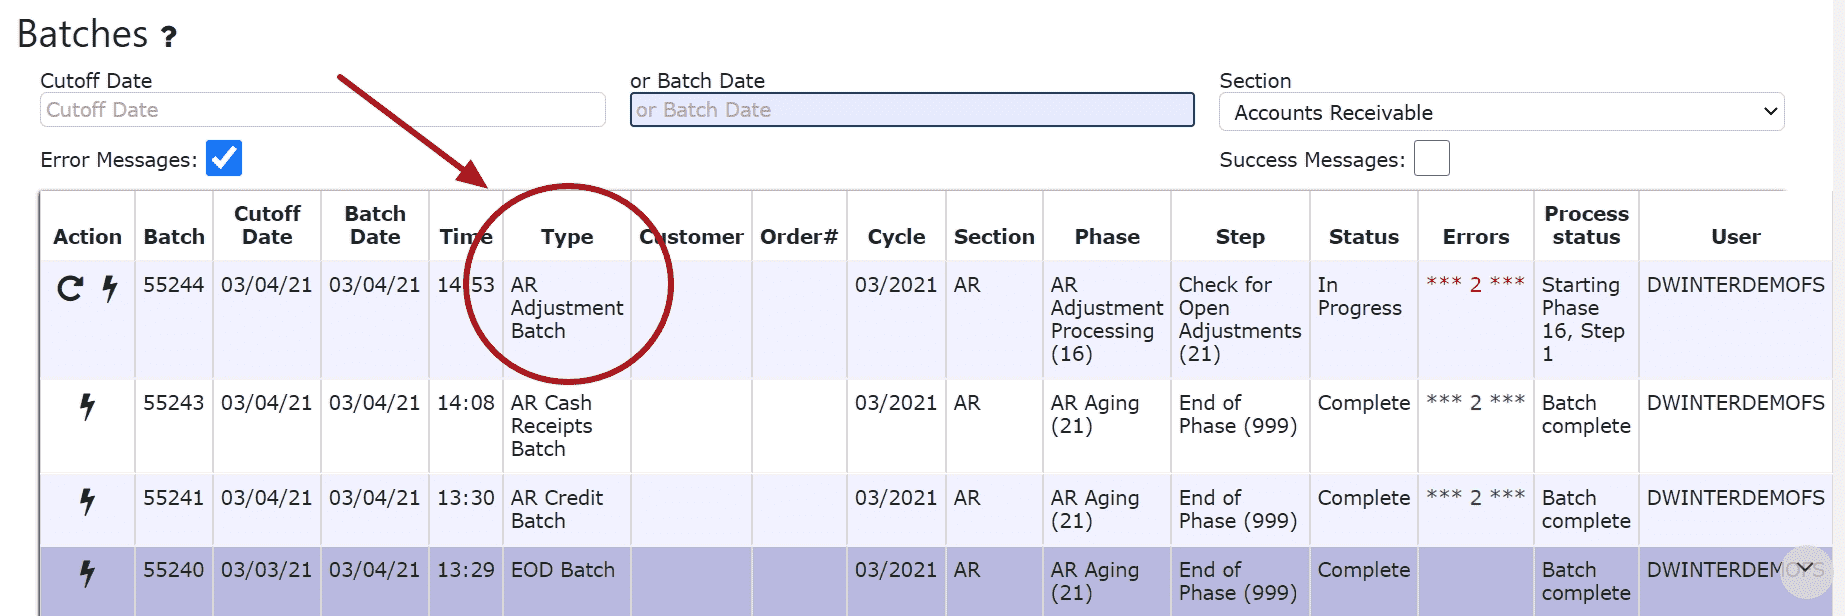Click into the Cutoff Date input field
Image resolution: width=1845 pixels, height=616 pixels.
[323, 110]
